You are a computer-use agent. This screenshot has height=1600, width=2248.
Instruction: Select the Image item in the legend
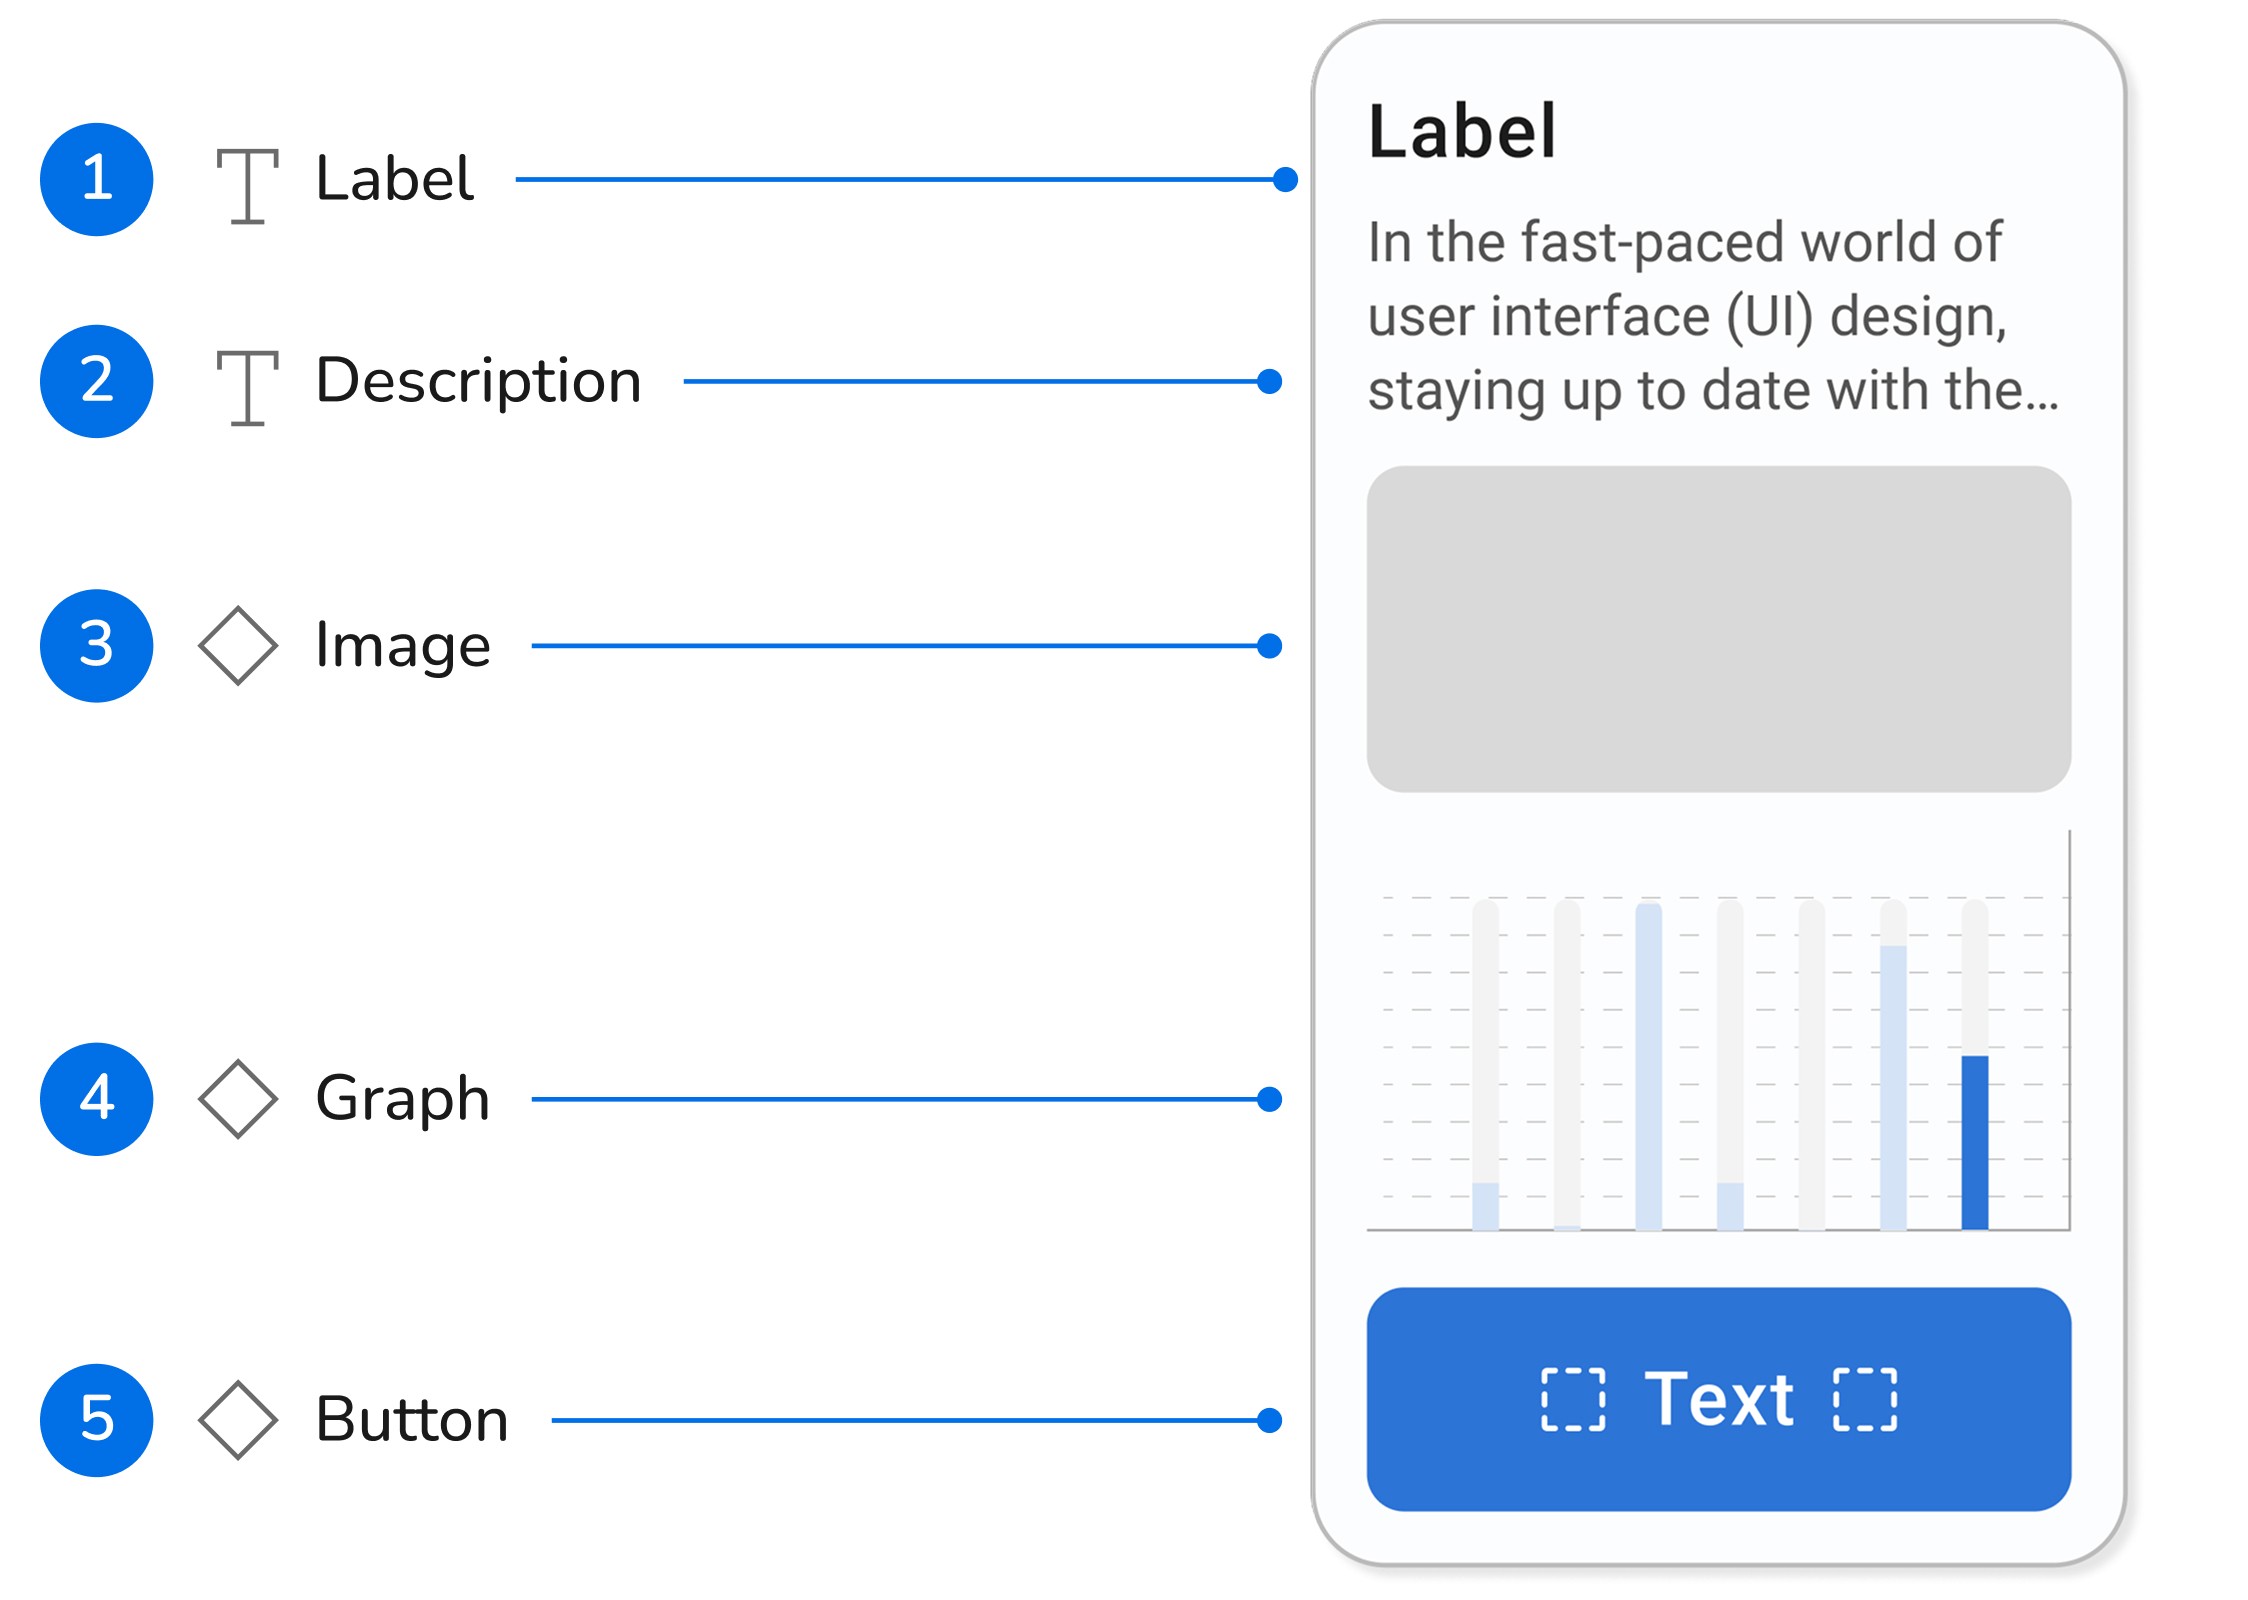click(402, 646)
